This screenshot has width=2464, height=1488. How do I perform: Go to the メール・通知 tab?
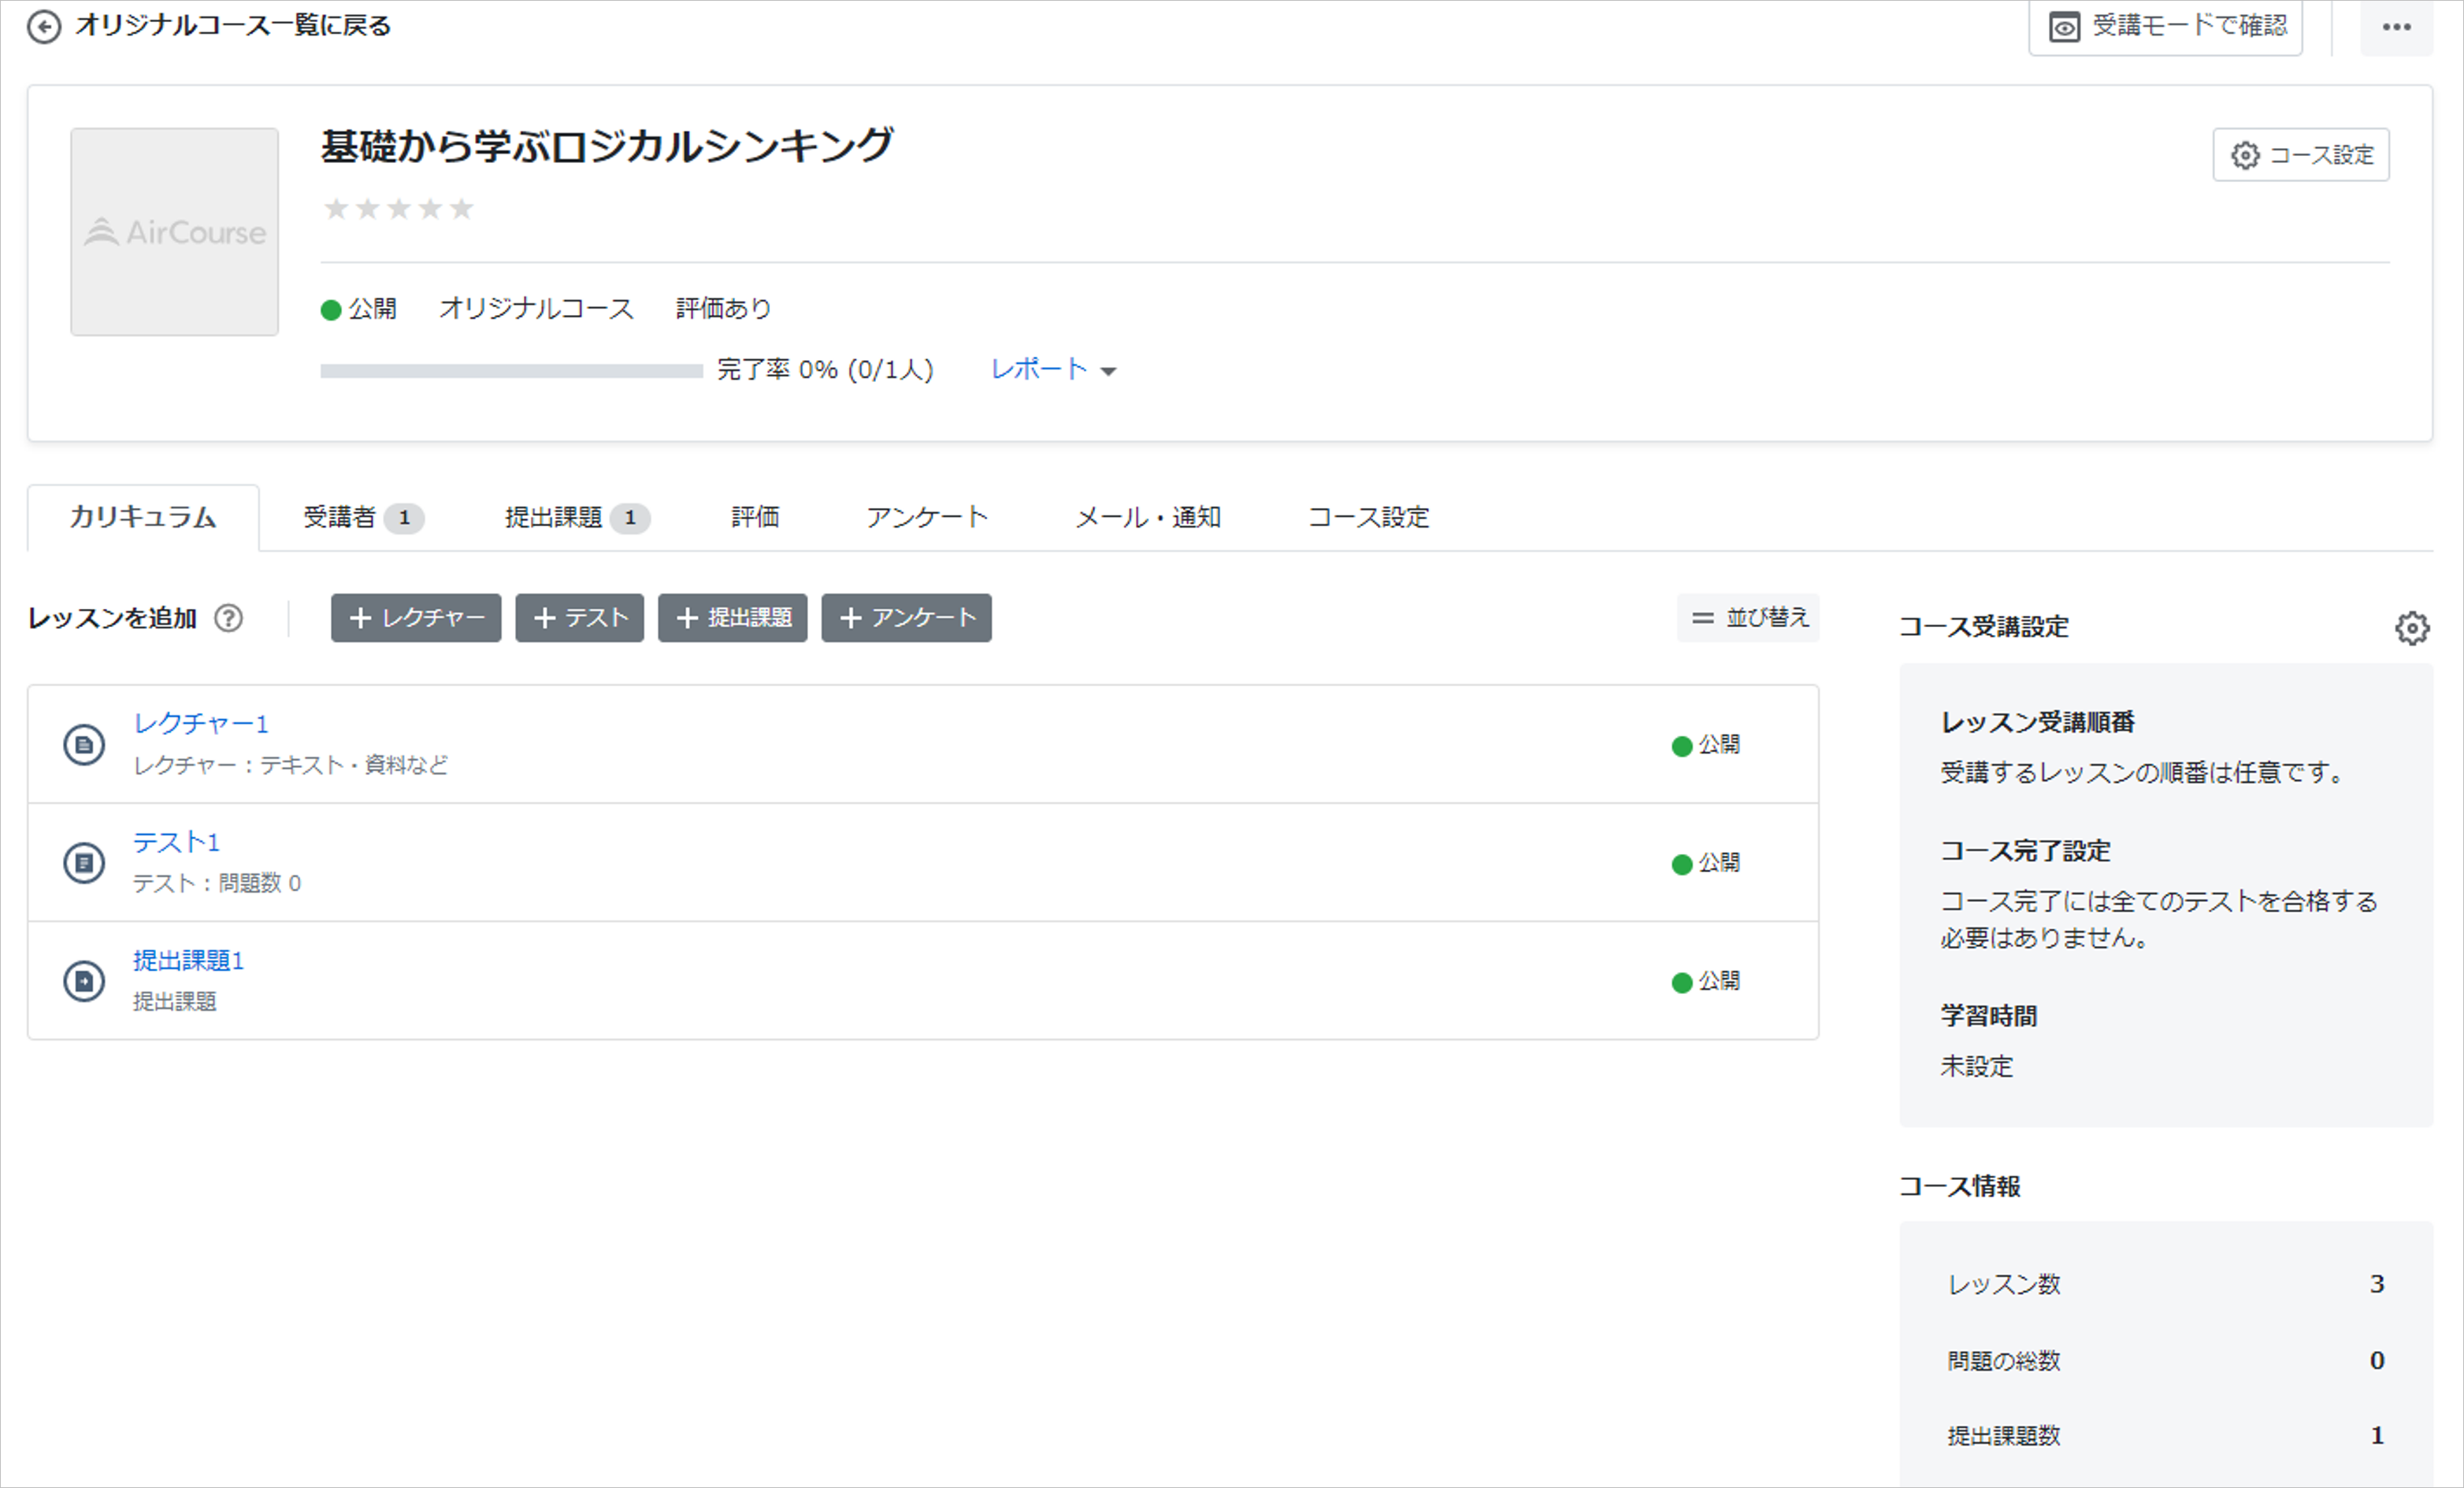pyautogui.click(x=1147, y=517)
